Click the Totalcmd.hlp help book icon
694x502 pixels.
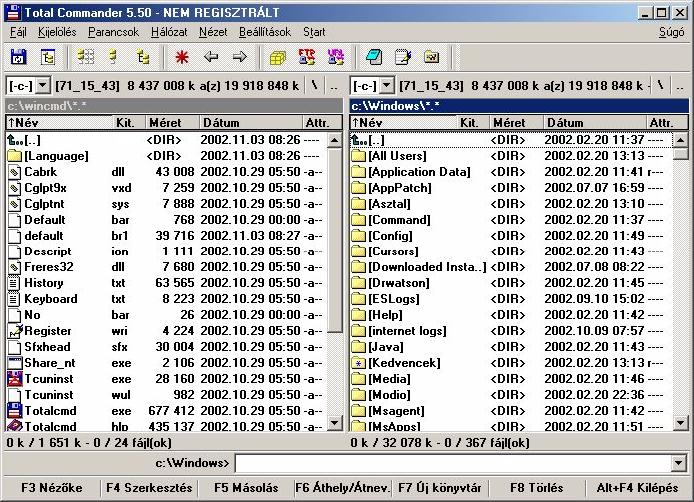(x=15, y=426)
